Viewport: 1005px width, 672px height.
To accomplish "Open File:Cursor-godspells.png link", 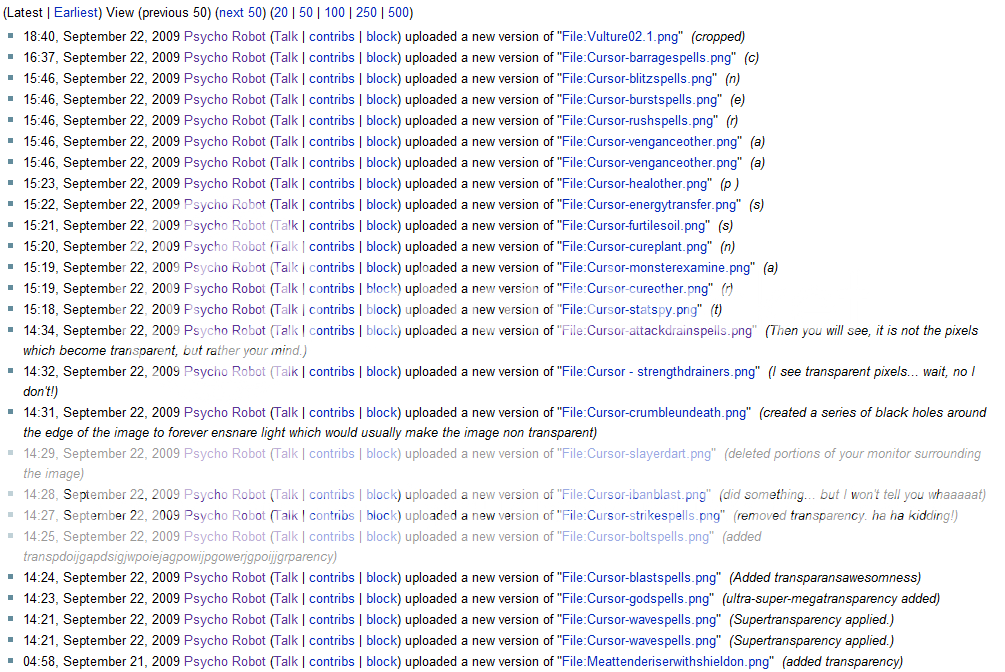I will coord(638,598).
